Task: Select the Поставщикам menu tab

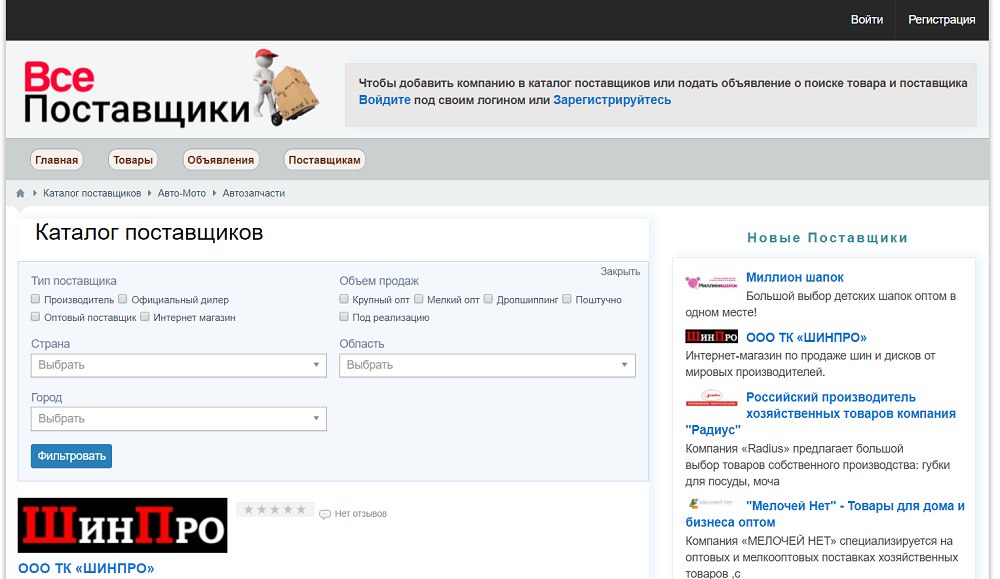Action: [324, 160]
